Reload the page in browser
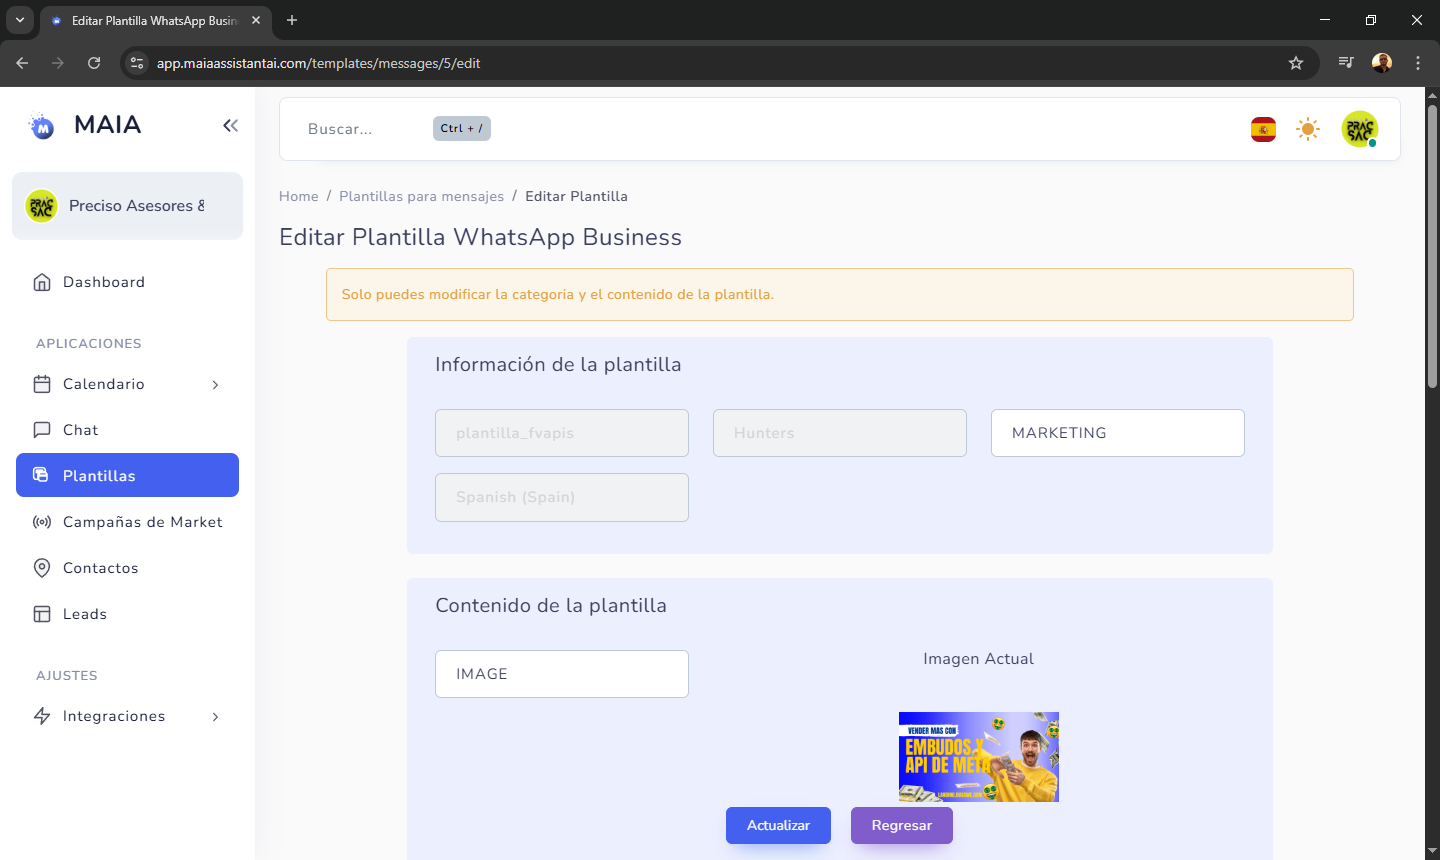 click(x=94, y=63)
